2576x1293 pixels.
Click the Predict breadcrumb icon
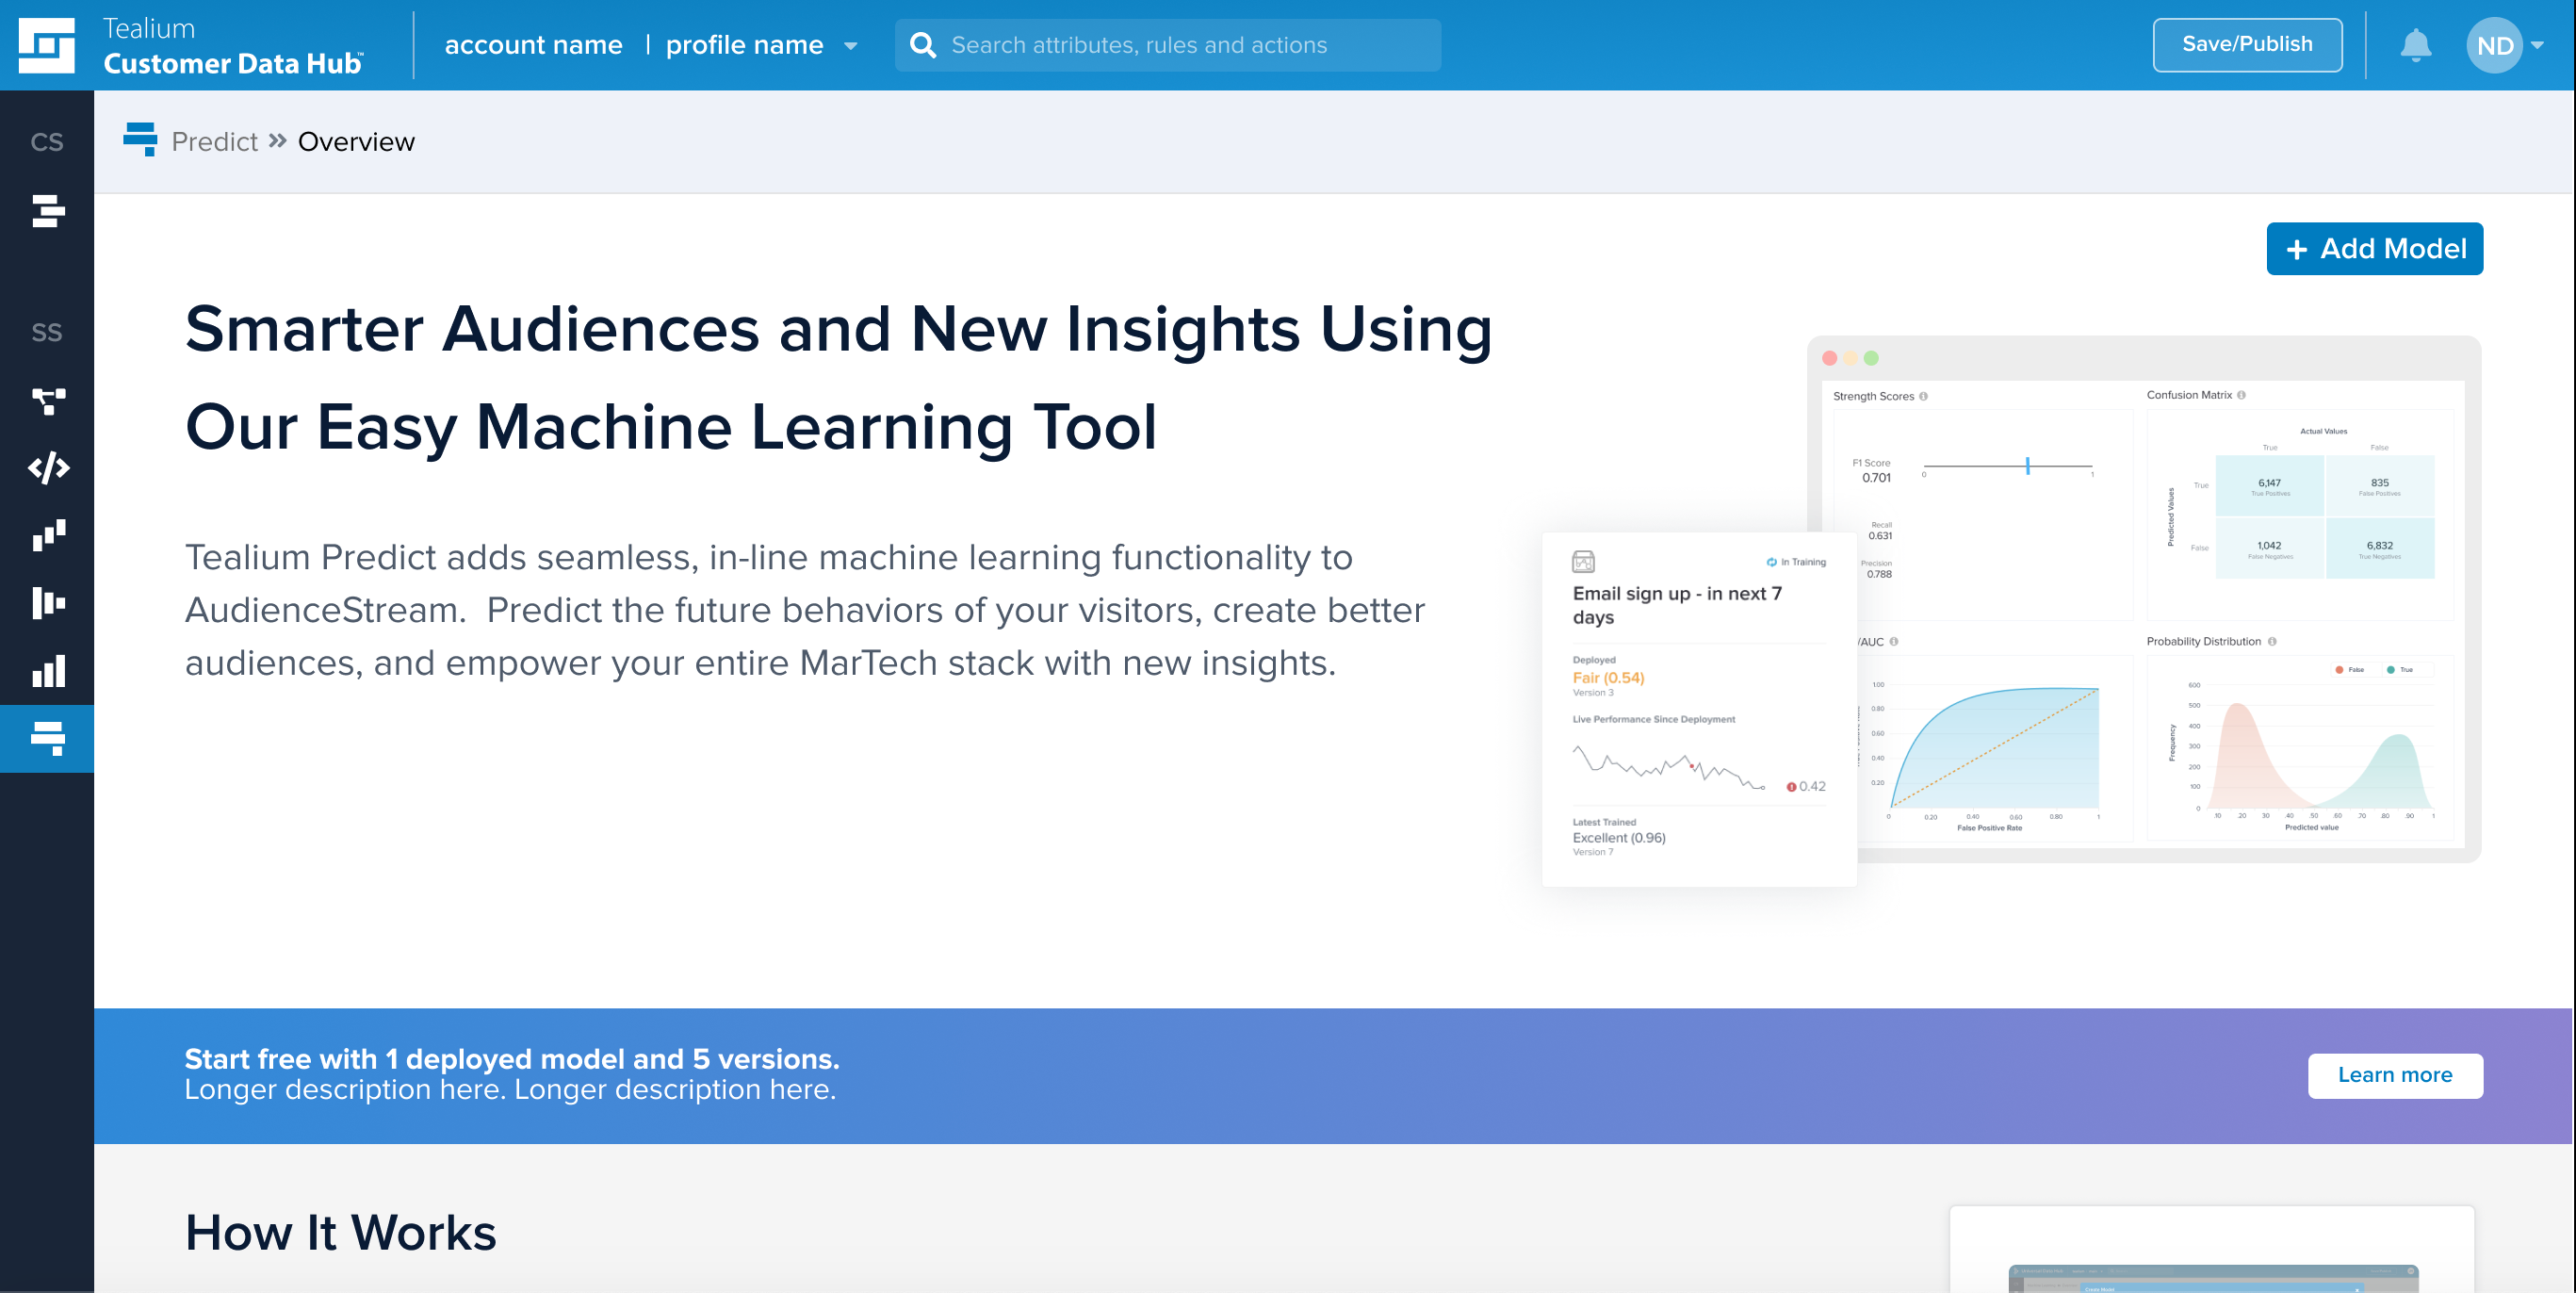coord(140,140)
